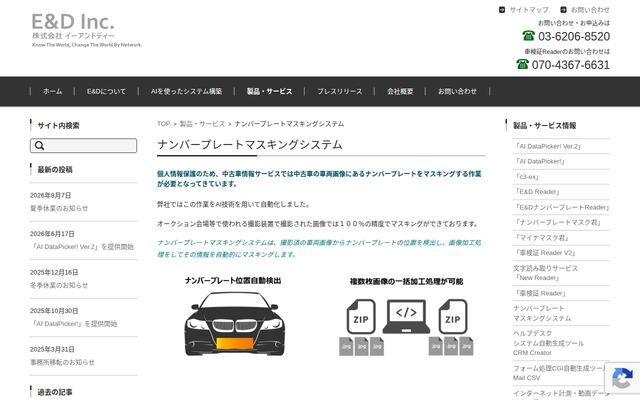Image resolution: width=640 pixels, height=400 pixels.
Task: Select 製品・サービス in the navigation bar
Action: coord(269,91)
